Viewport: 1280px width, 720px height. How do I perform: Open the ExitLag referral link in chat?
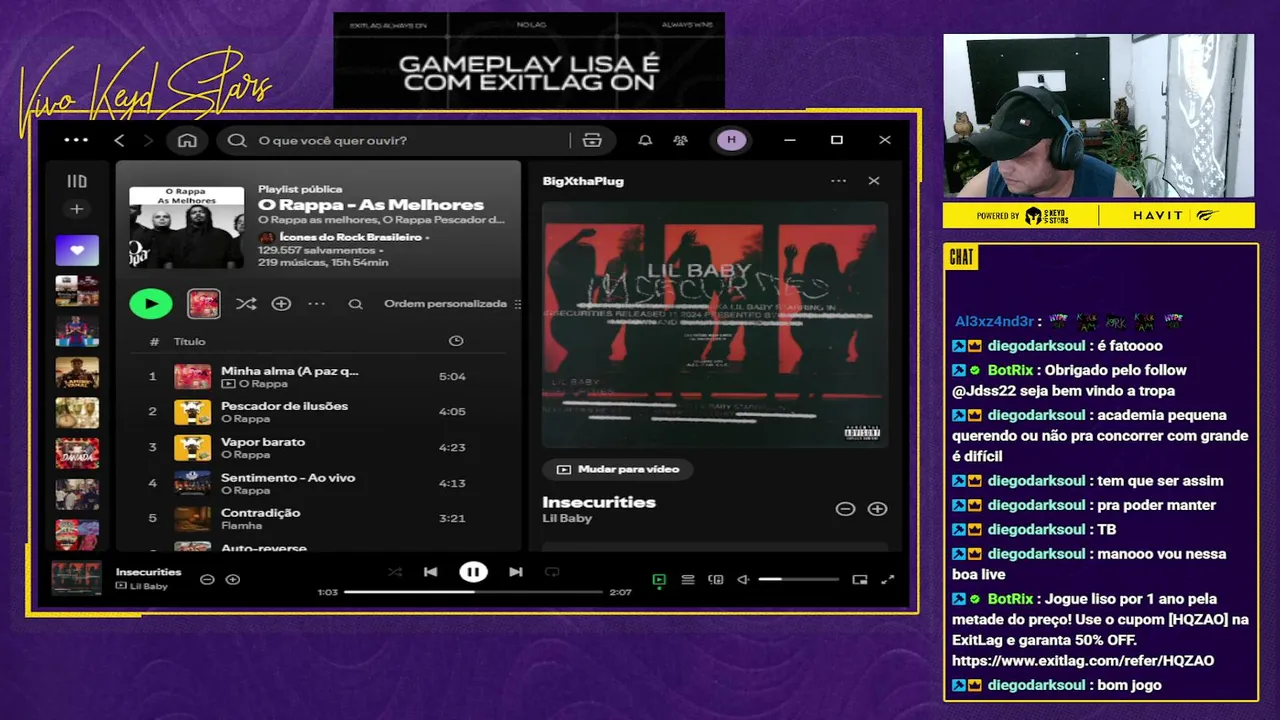(1083, 661)
